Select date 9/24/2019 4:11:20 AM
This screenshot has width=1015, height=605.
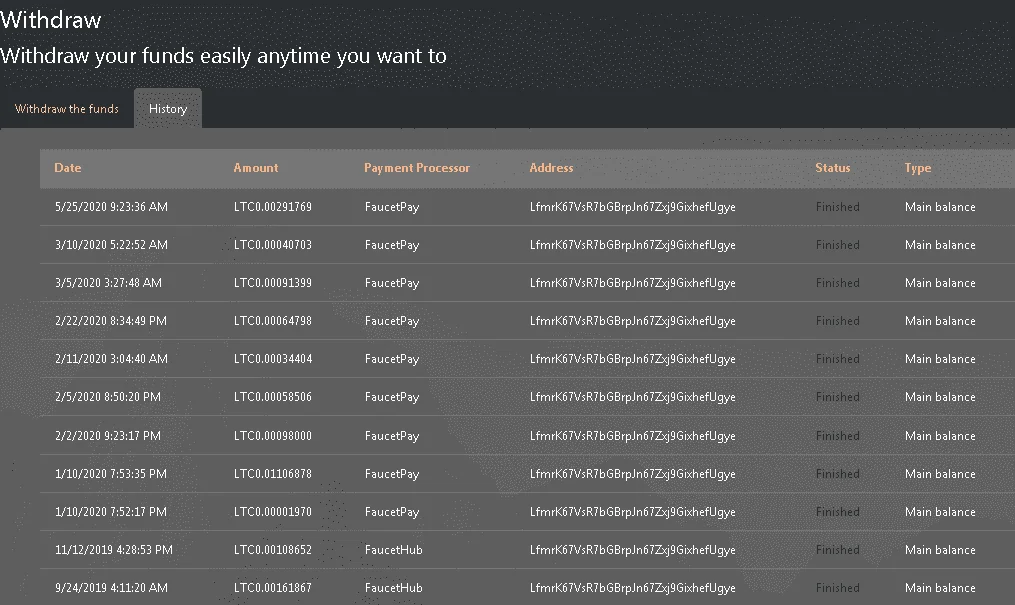(111, 588)
